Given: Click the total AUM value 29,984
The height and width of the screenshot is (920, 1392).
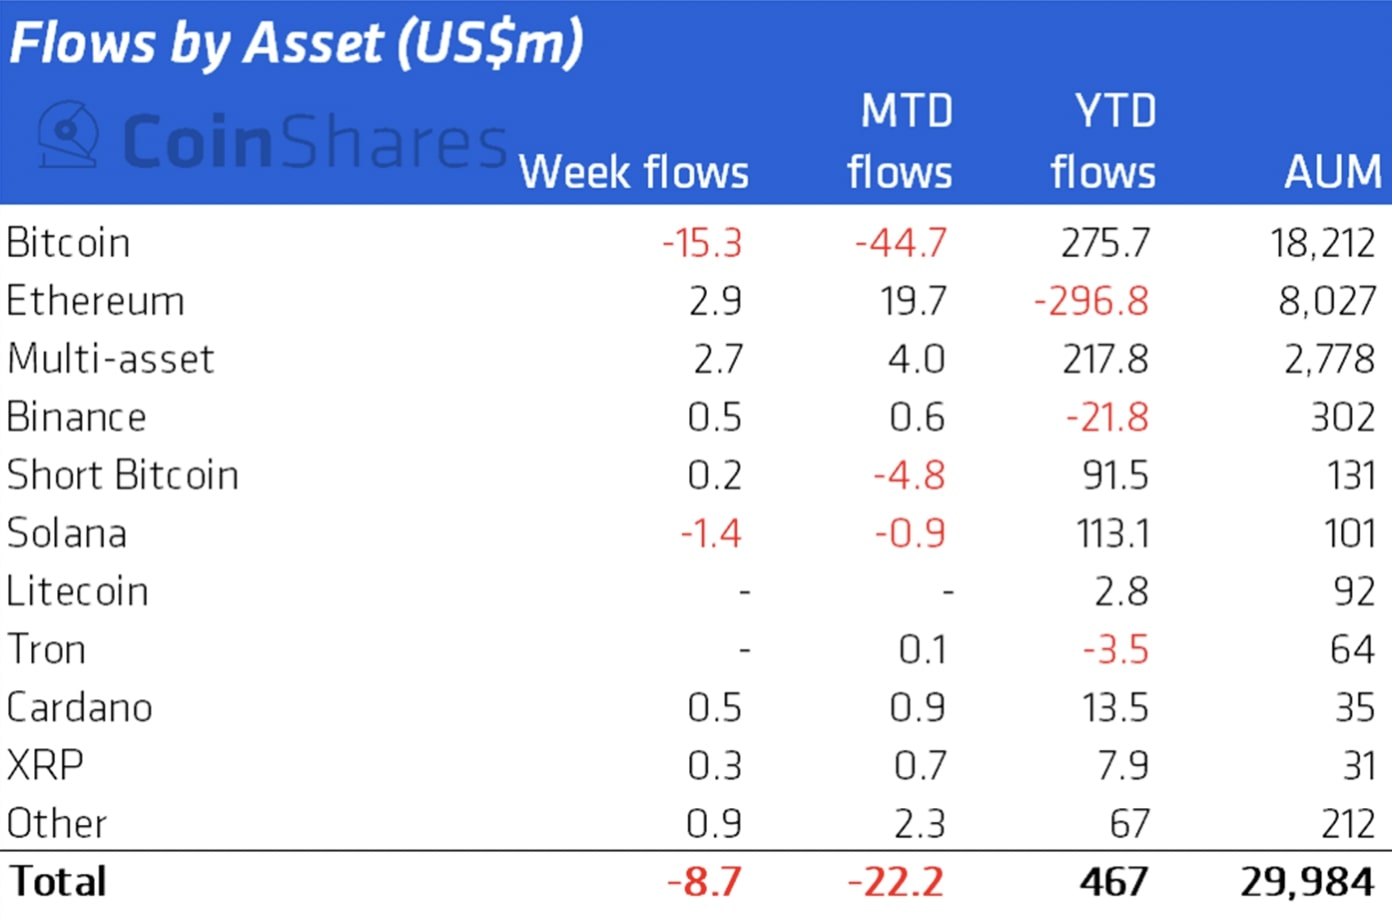Looking at the screenshot, I should click(x=1308, y=881).
